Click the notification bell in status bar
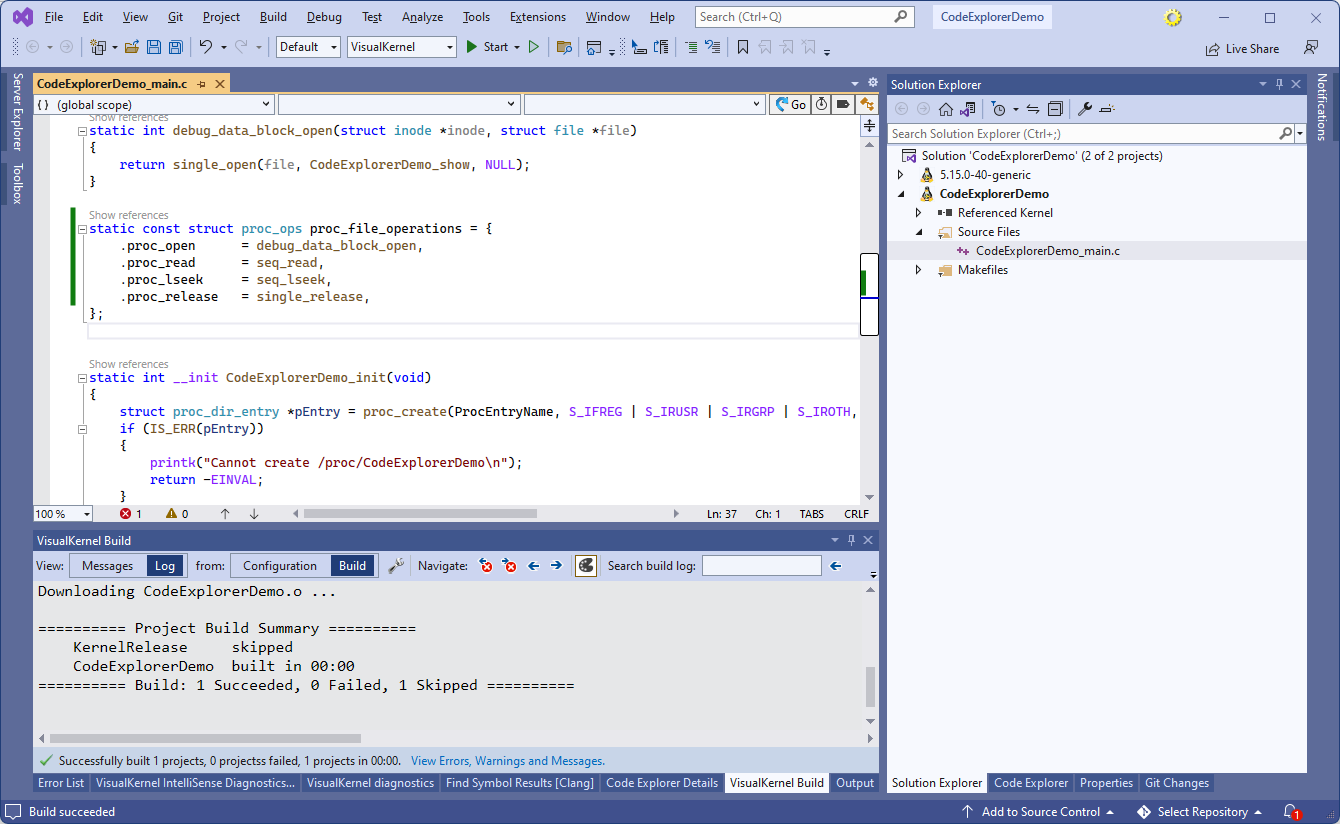The image size is (1340, 824). [1291, 812]
